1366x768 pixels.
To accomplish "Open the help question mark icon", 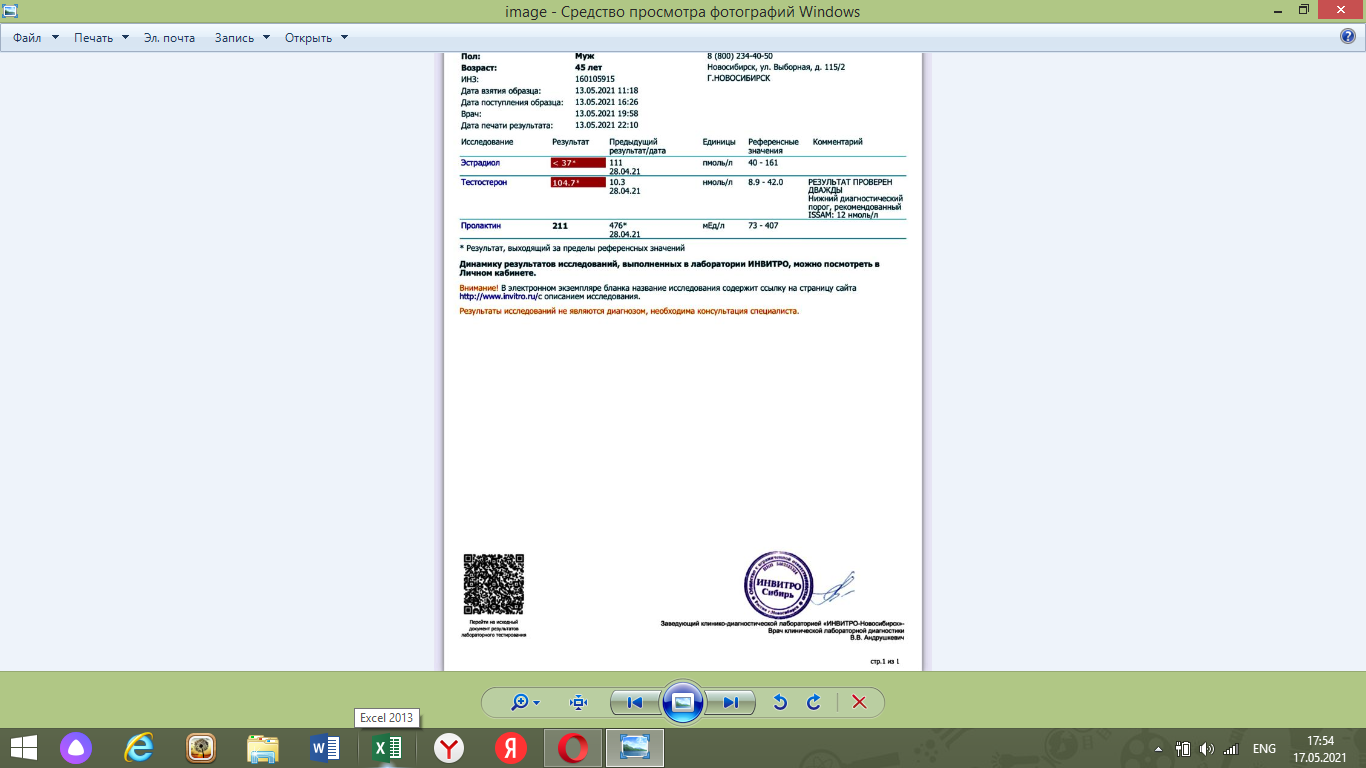I will pyautogui.click(x=1347, y=37).
